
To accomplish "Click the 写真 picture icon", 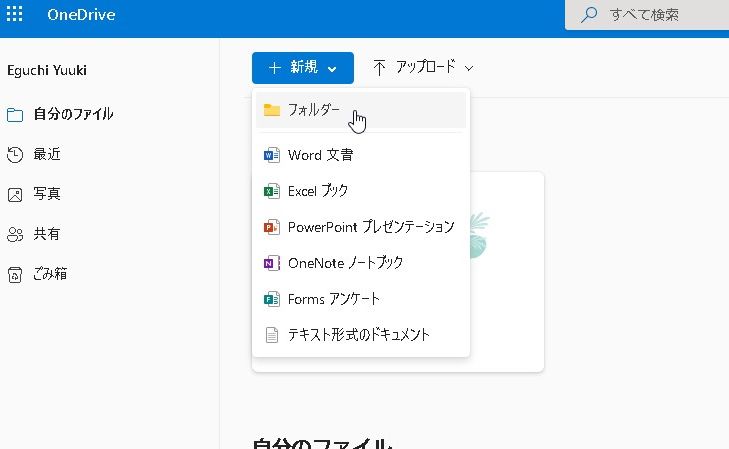I will 15,195.
